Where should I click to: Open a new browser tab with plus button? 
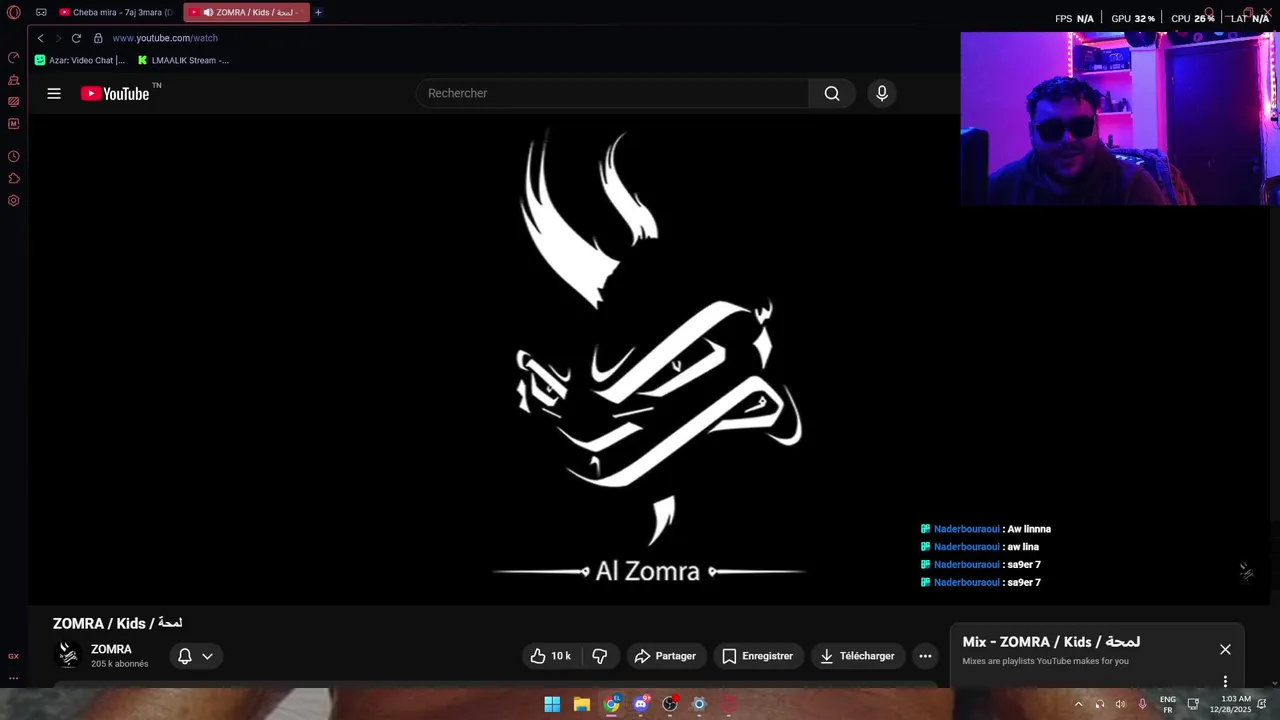tap(318, 12)
